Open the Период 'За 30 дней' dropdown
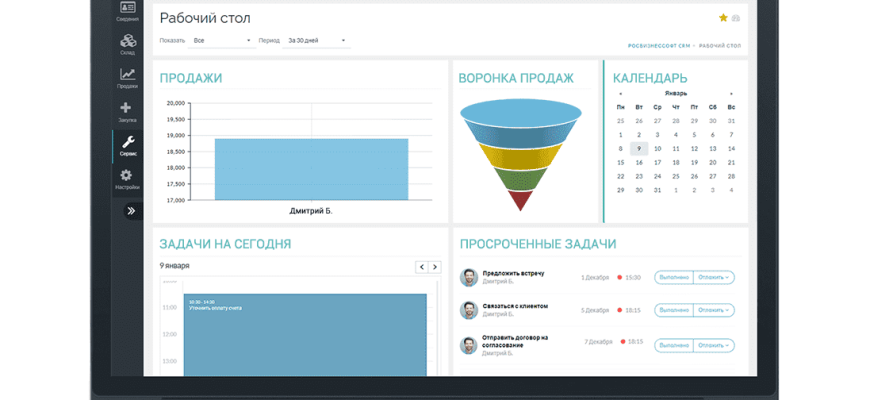 (317, 41)
